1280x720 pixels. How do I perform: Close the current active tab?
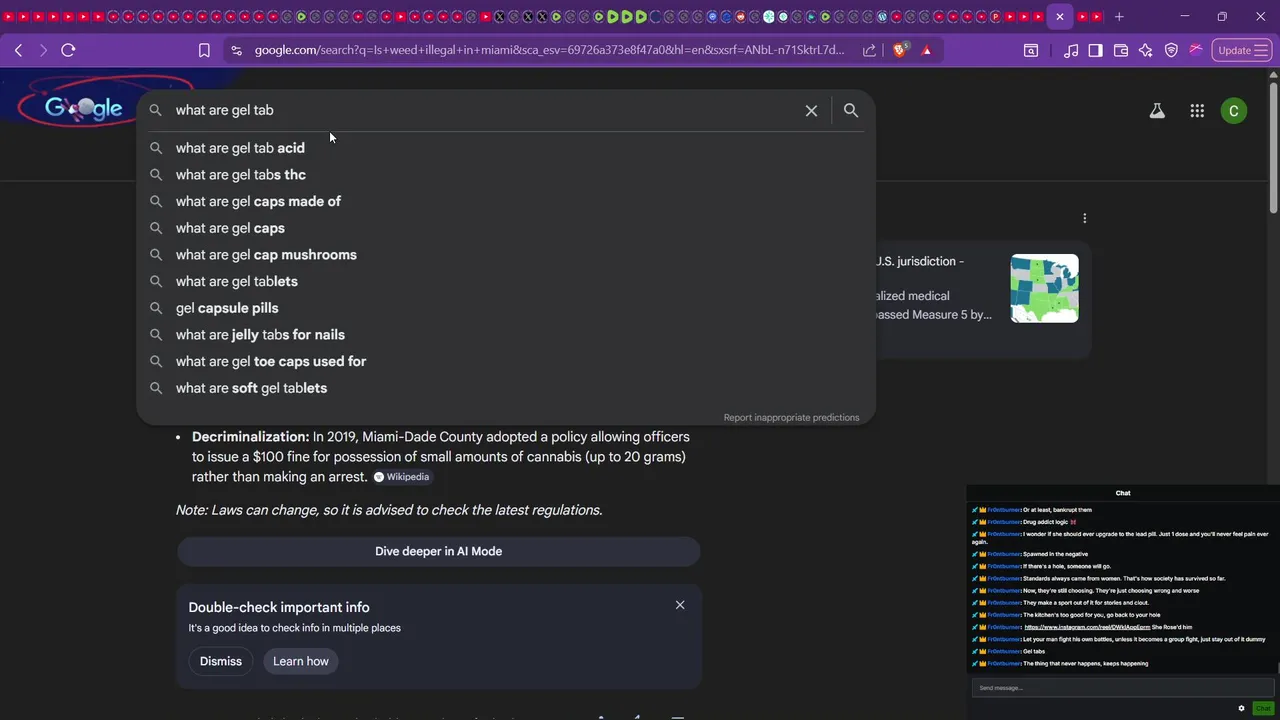[x=1060, y=16]
